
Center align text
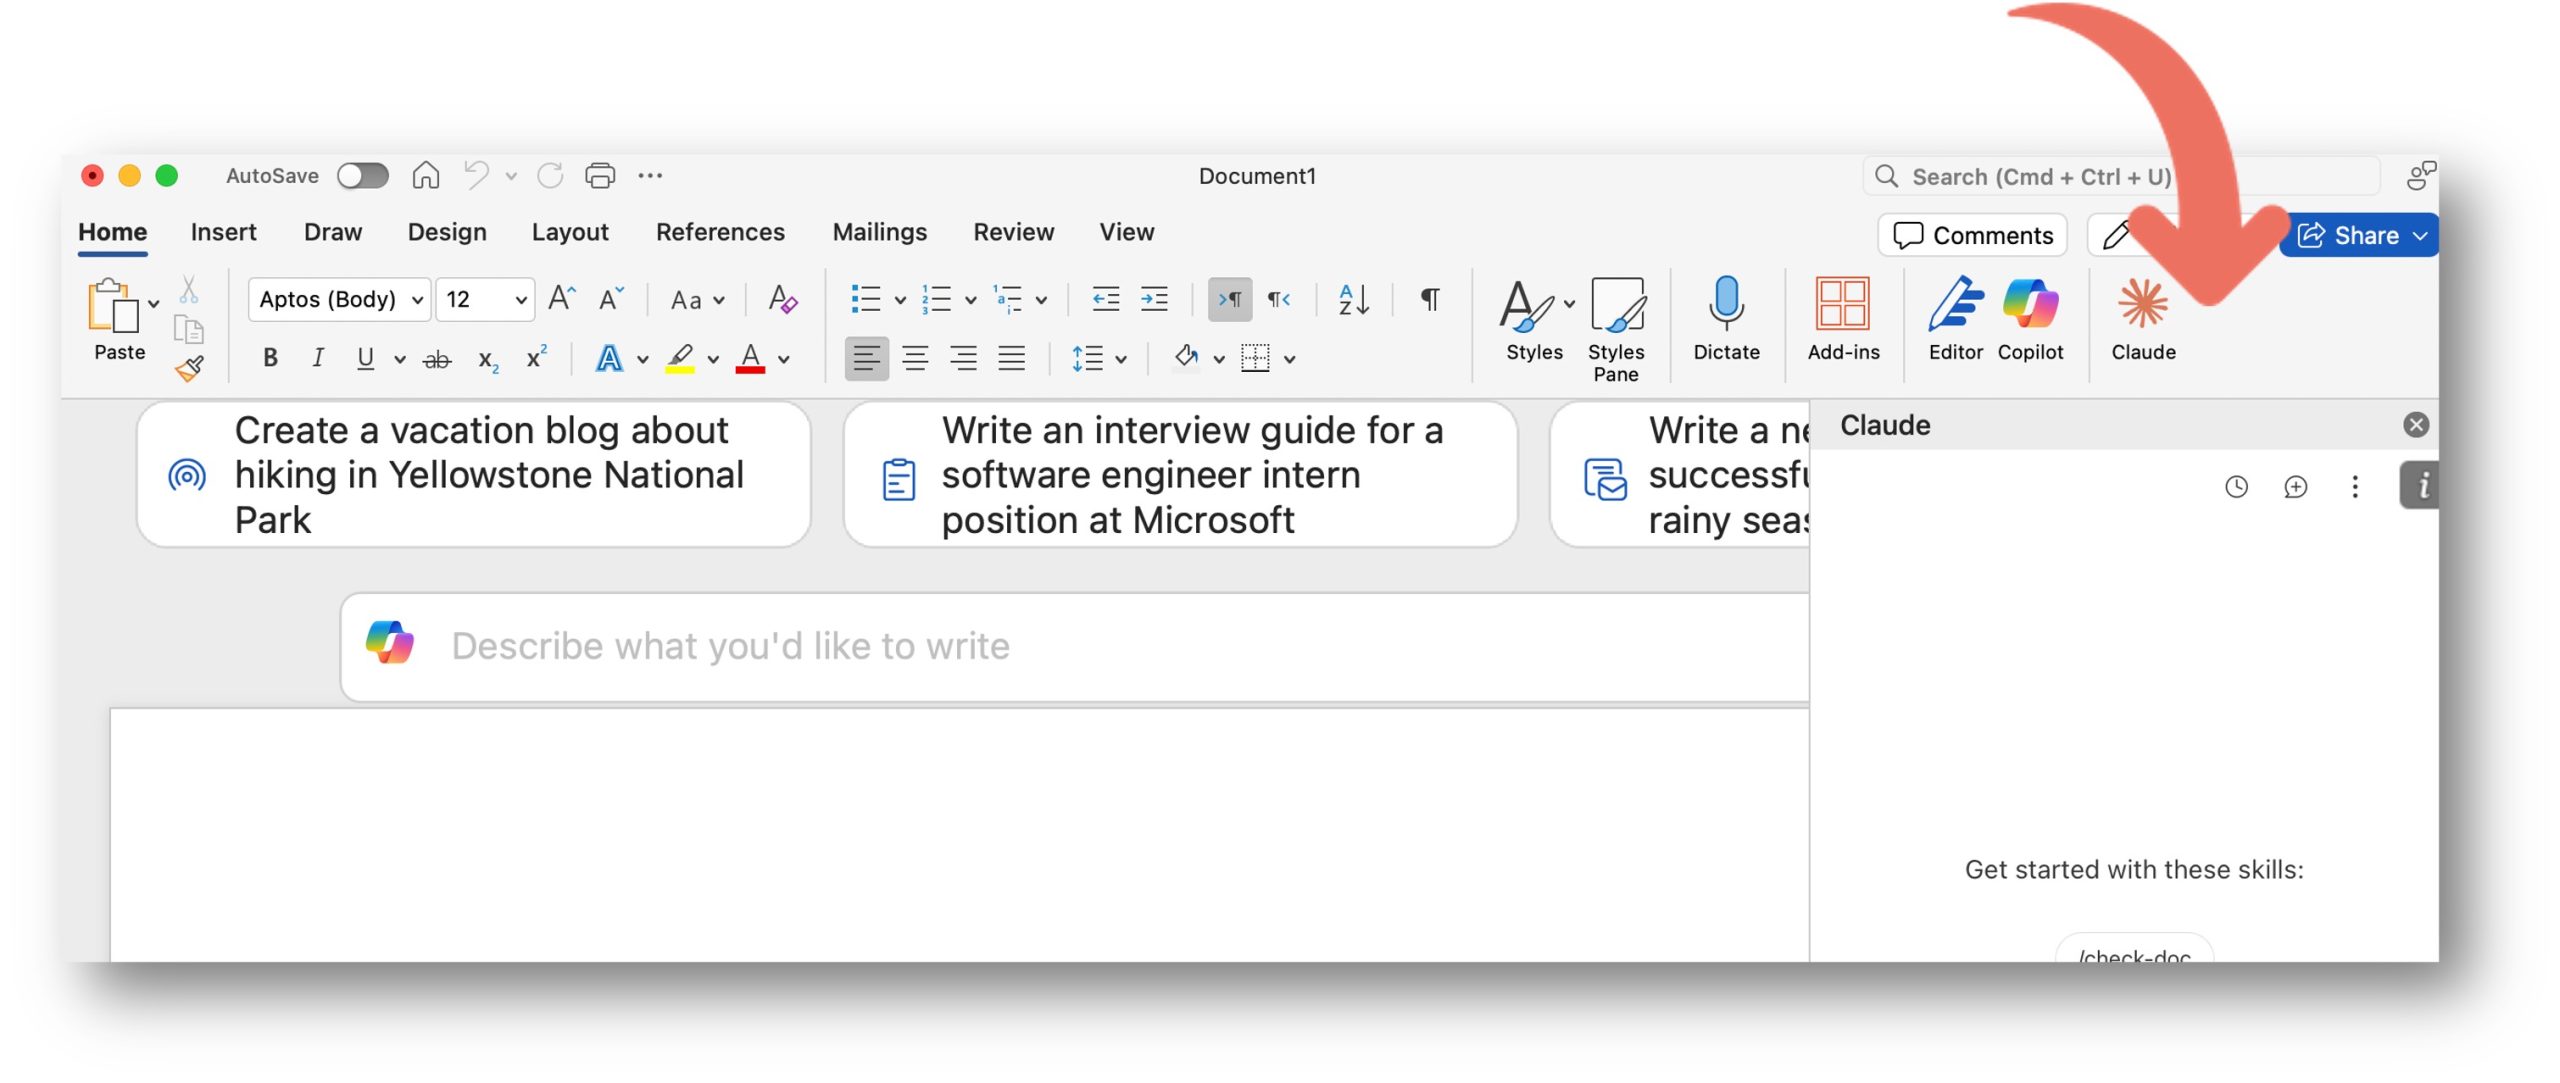pyautogui.click(x=915, y=358)
